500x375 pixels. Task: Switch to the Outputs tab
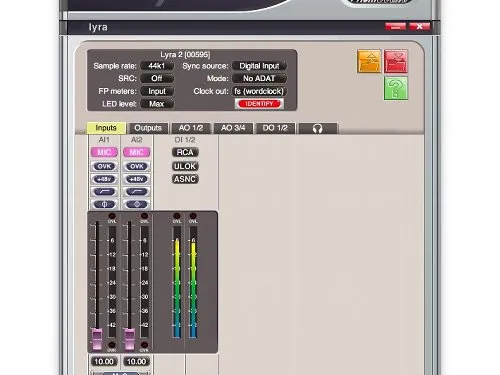tap(148, 128)
